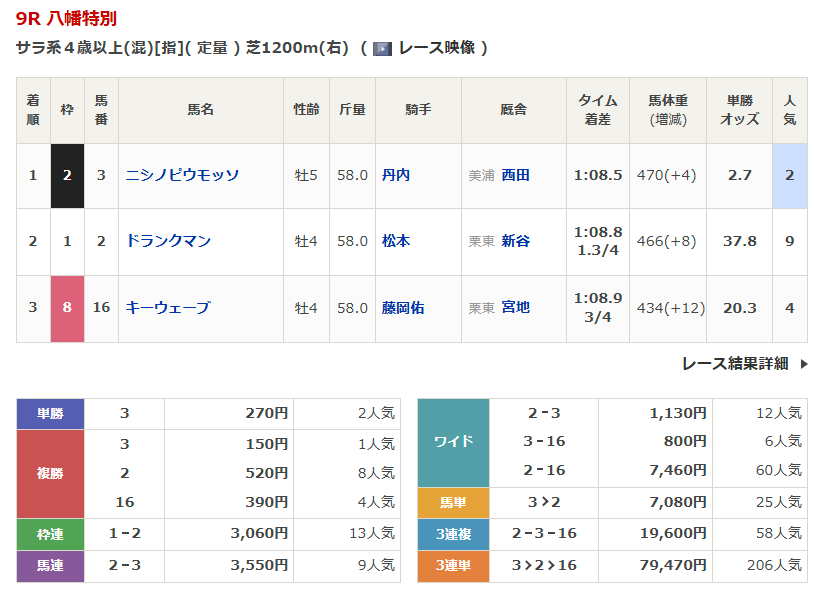830x591 pixels.
Task: Click the 馬名 column header
Action: 200,109
